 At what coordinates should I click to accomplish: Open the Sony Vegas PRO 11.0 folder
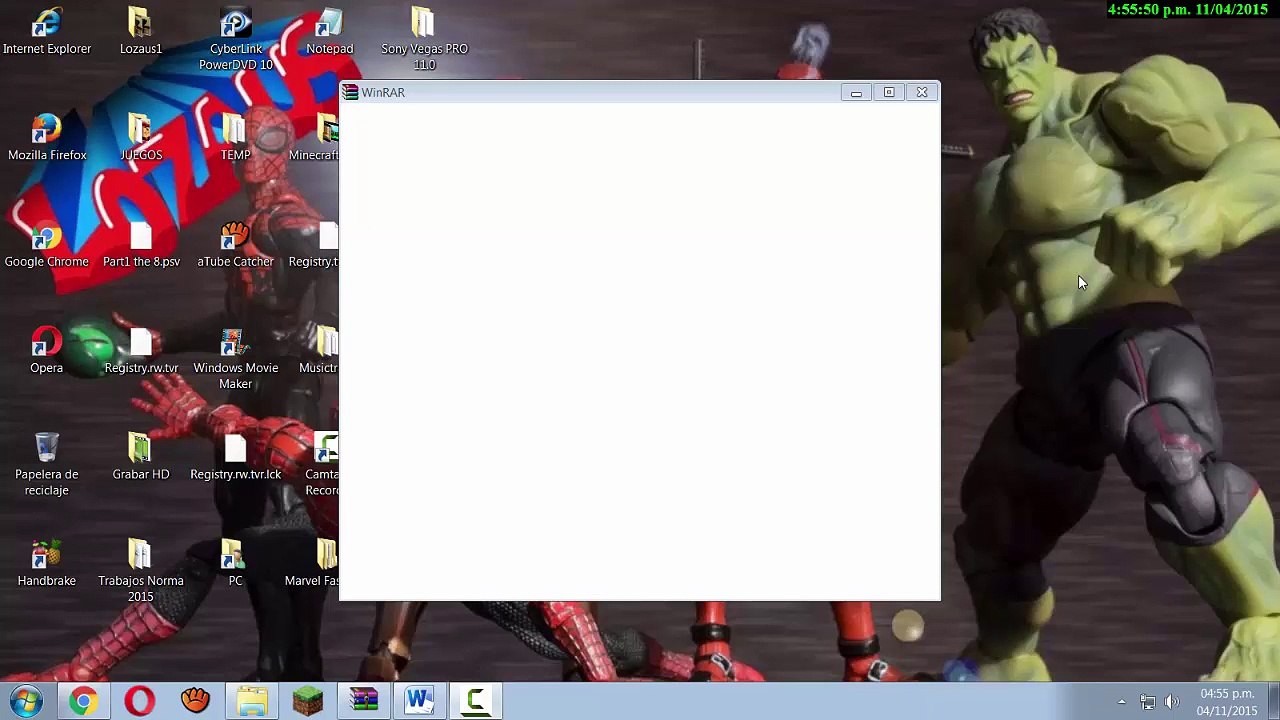click(424, 39)
